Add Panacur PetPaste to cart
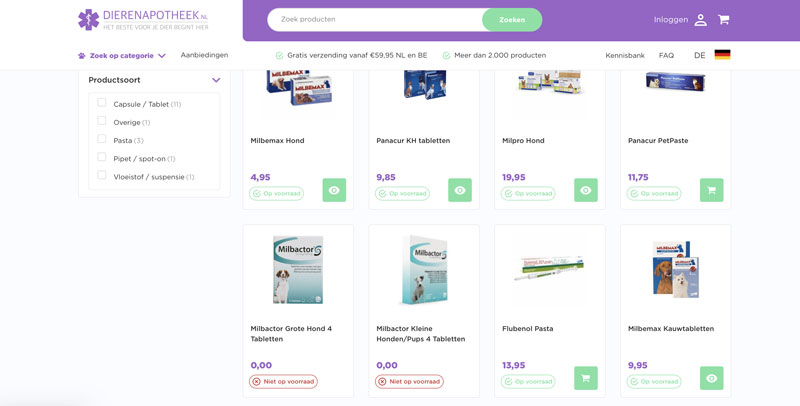 712,190
